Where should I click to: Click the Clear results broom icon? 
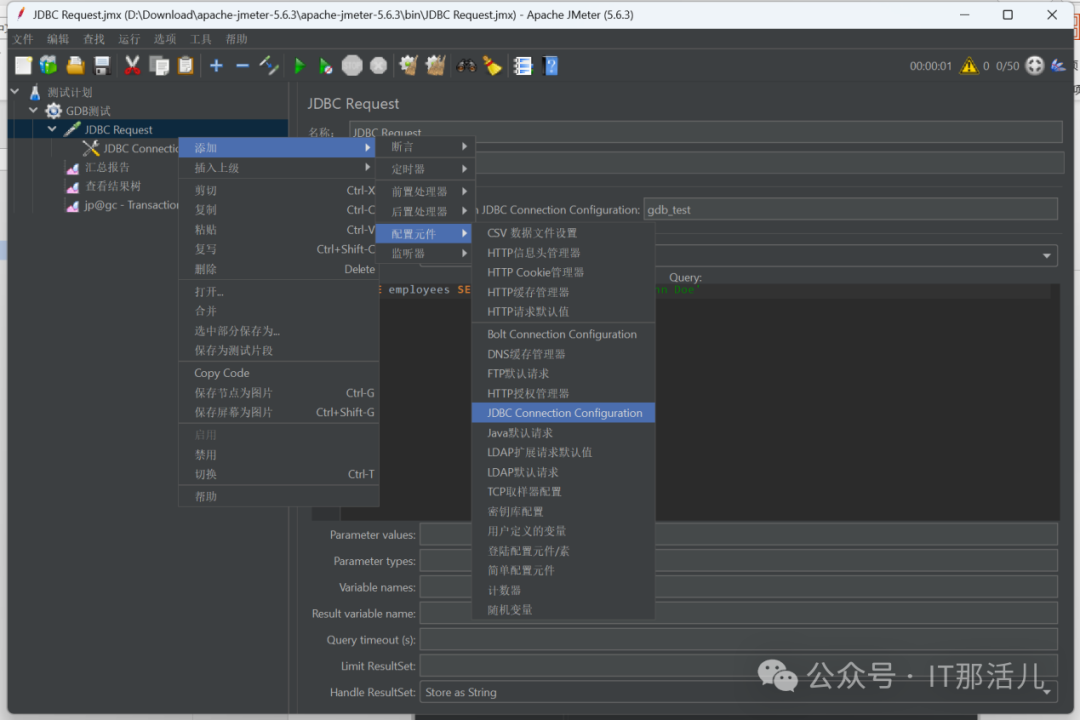click(x=408, y=65)
